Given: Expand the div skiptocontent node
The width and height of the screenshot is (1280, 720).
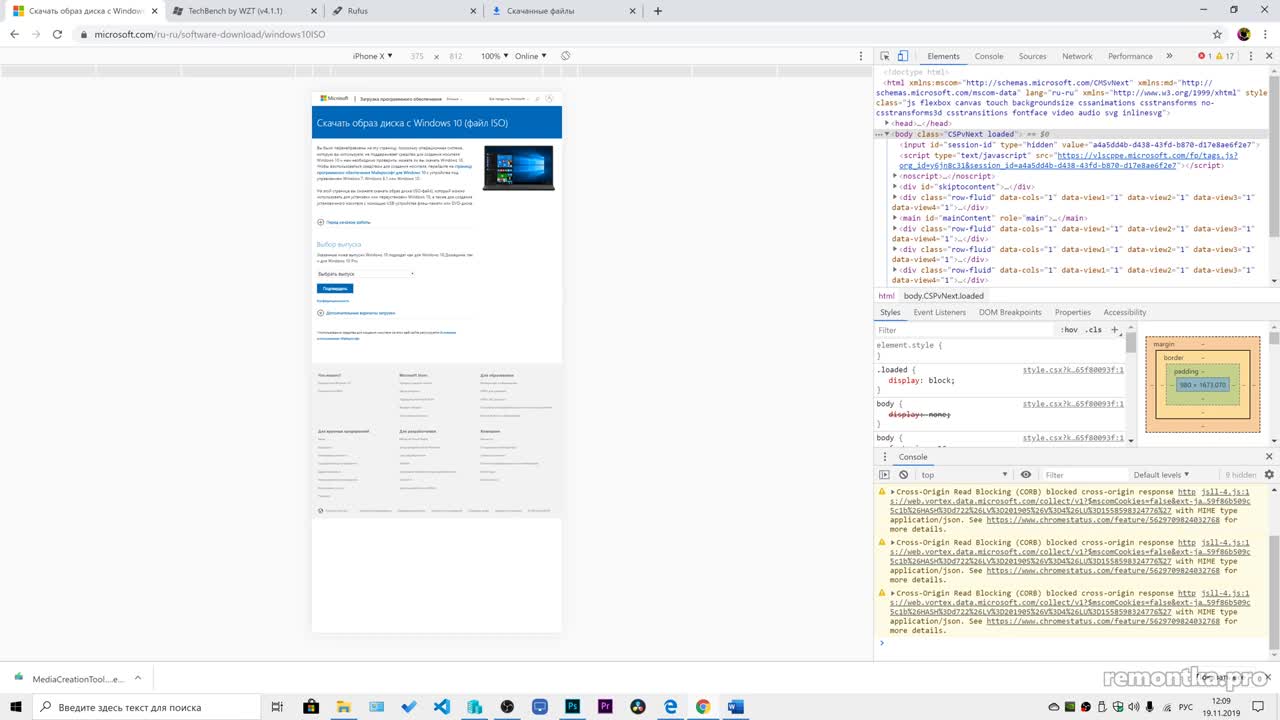Looking at the screenshot, I should [x=896, y=187].
